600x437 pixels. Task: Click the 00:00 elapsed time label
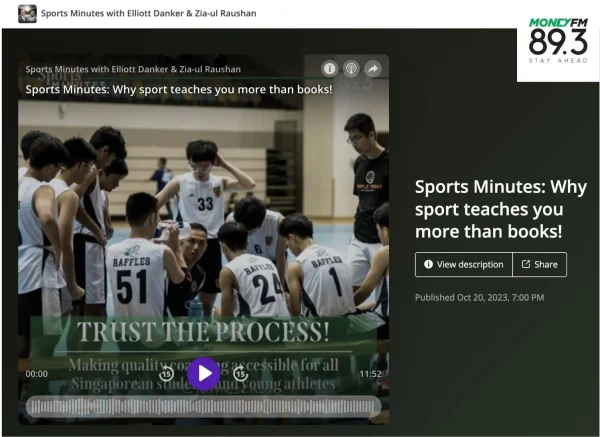pos(36,374)
